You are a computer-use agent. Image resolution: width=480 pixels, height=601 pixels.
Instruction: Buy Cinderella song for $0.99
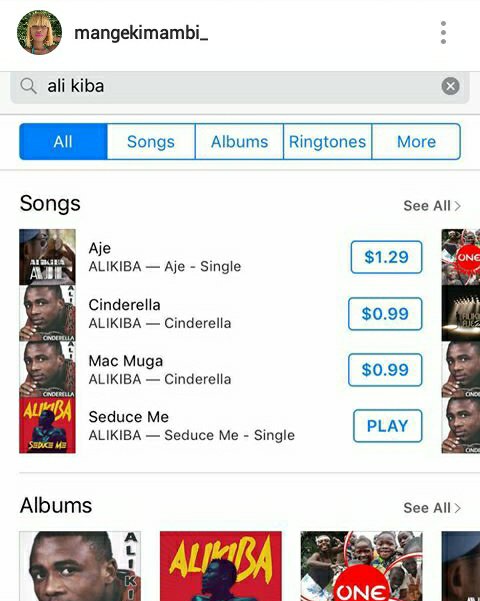[385, 314]
